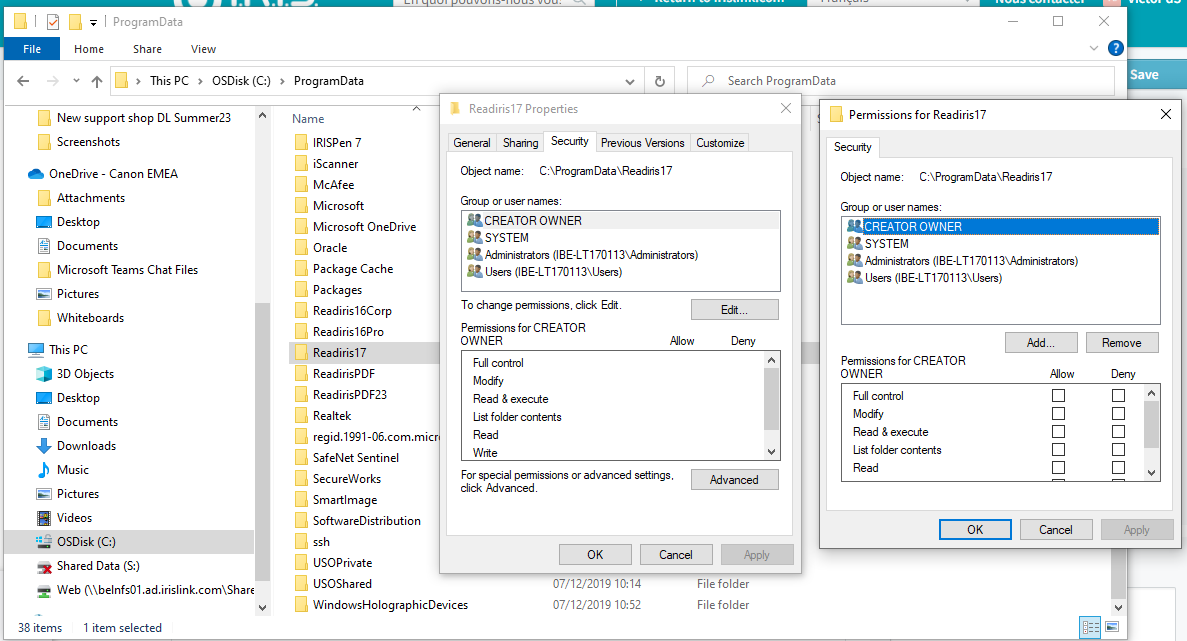The width and height of the screenshot is (1187, 641).
Task: Click Documents icon under OneDrive
Action: pos(44,246)
